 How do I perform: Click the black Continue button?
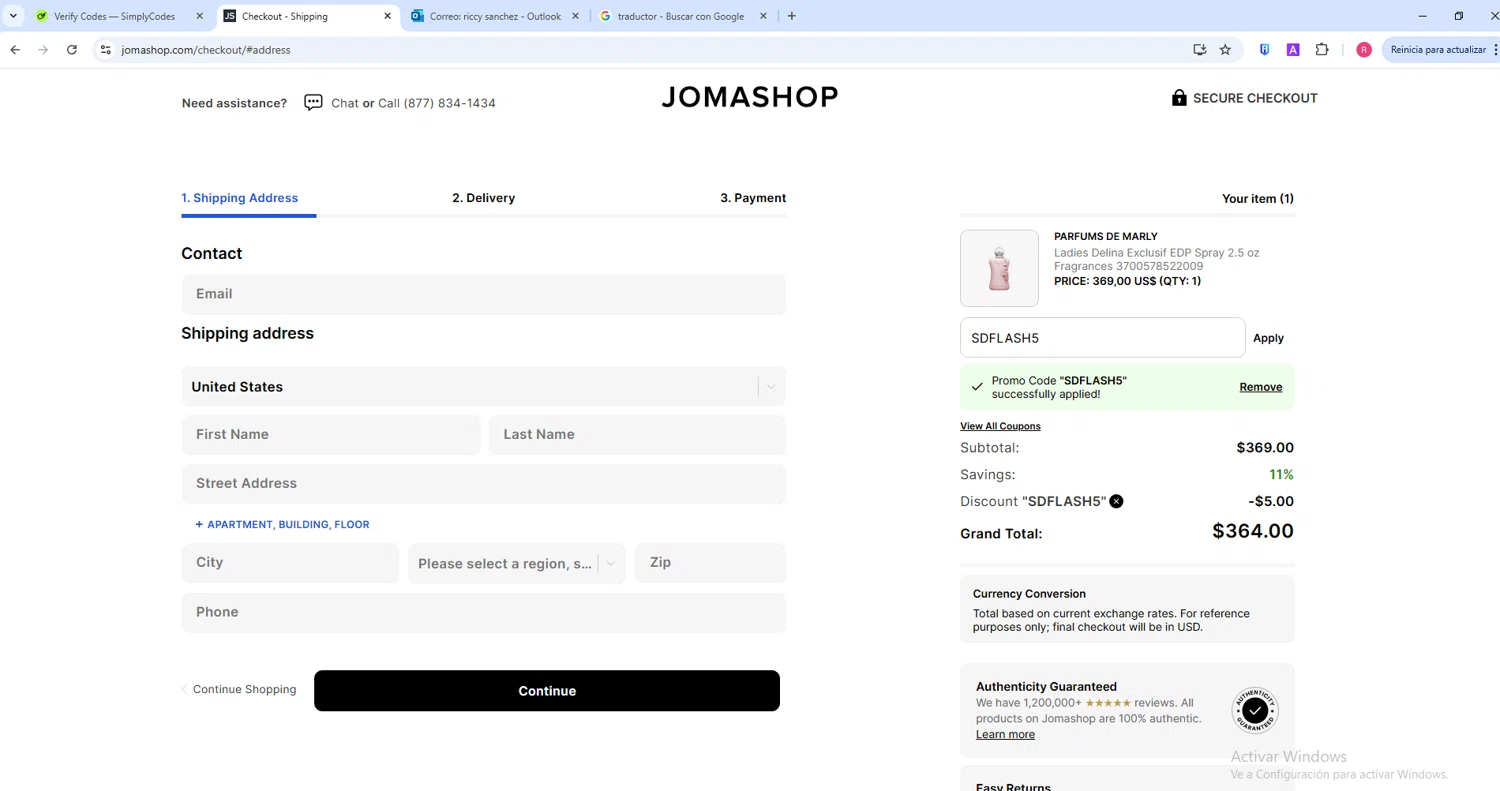(x=547, y=691)
